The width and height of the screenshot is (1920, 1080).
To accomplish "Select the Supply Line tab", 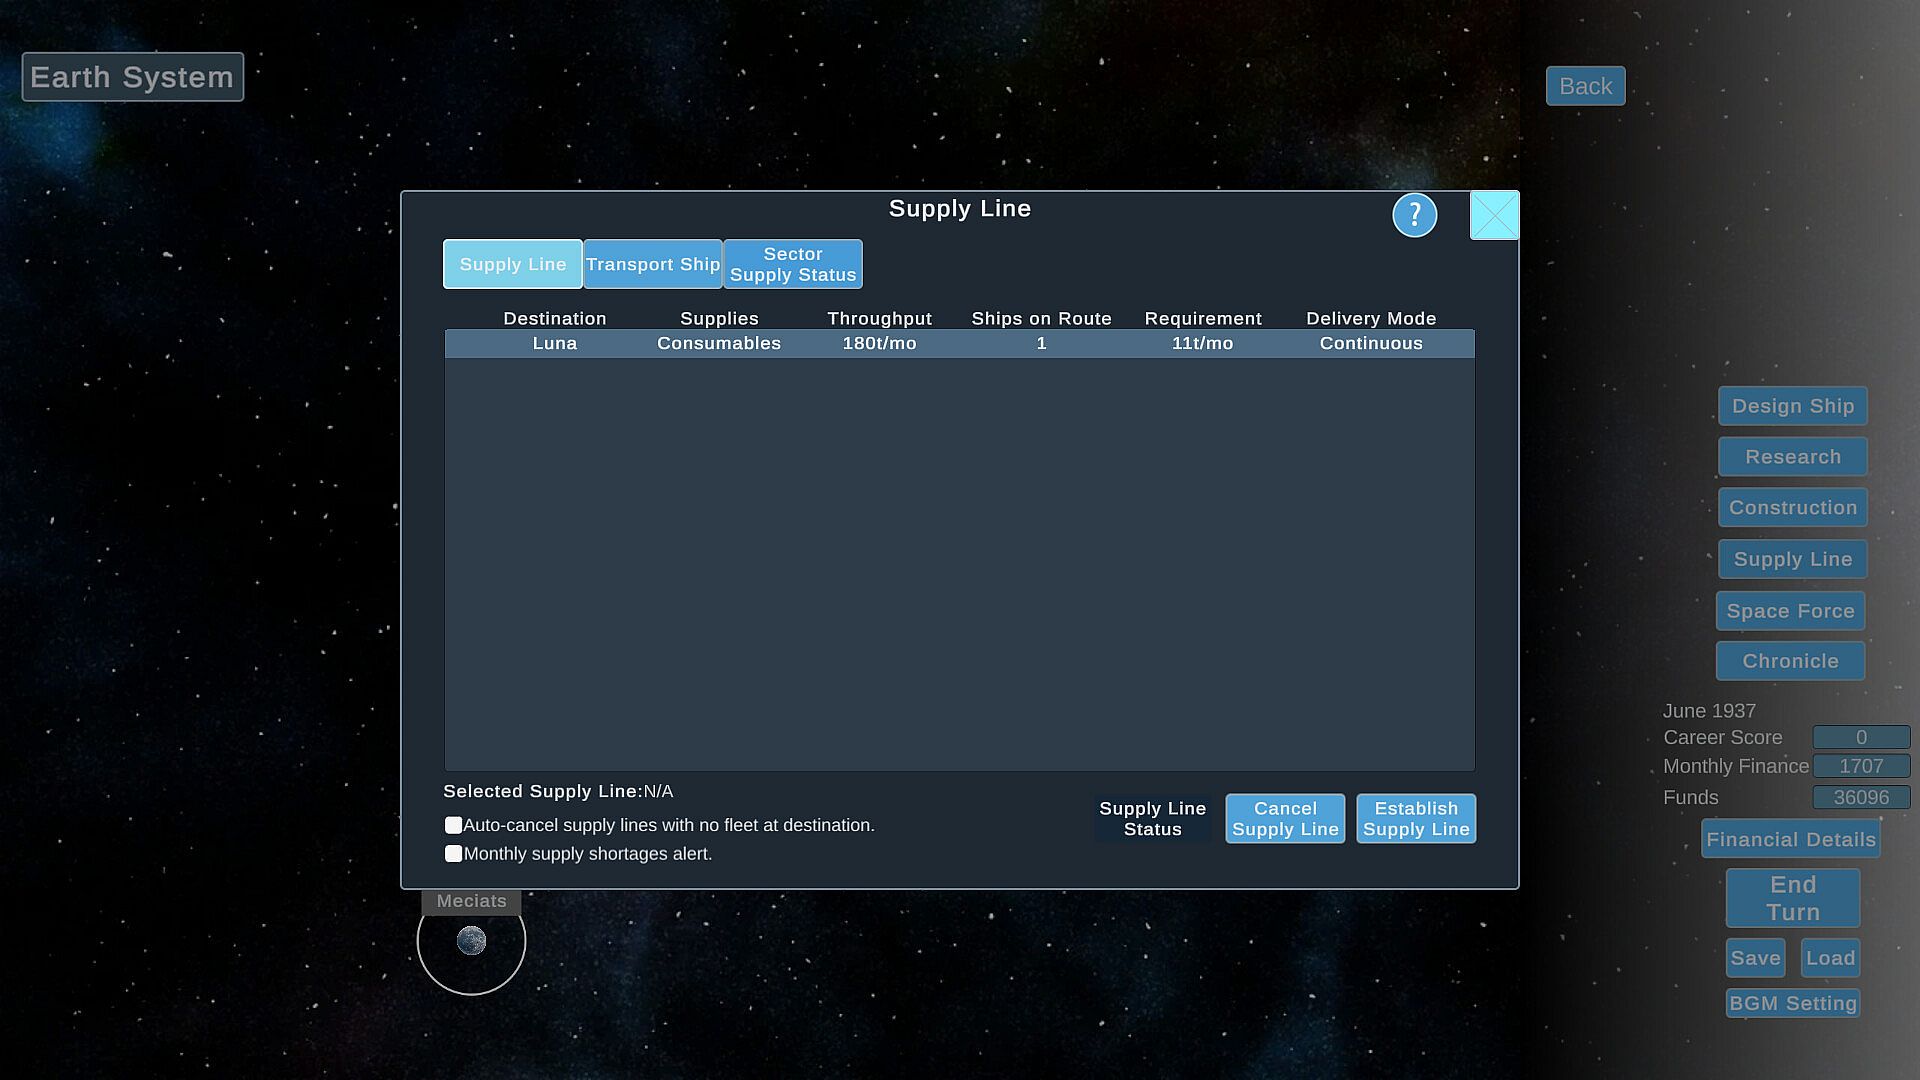I will click(x=513, y=264).
